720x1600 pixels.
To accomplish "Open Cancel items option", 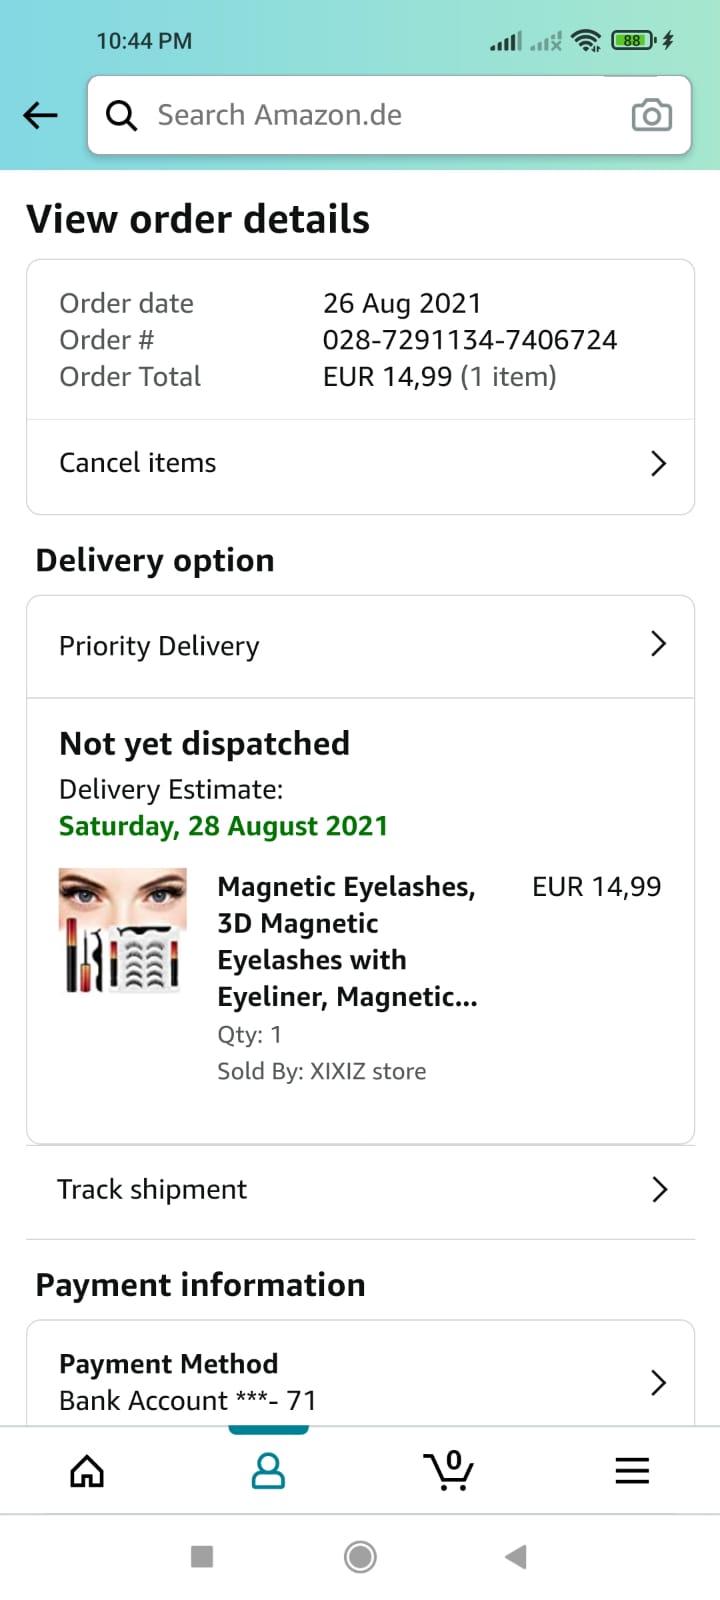I will (138, 463).
